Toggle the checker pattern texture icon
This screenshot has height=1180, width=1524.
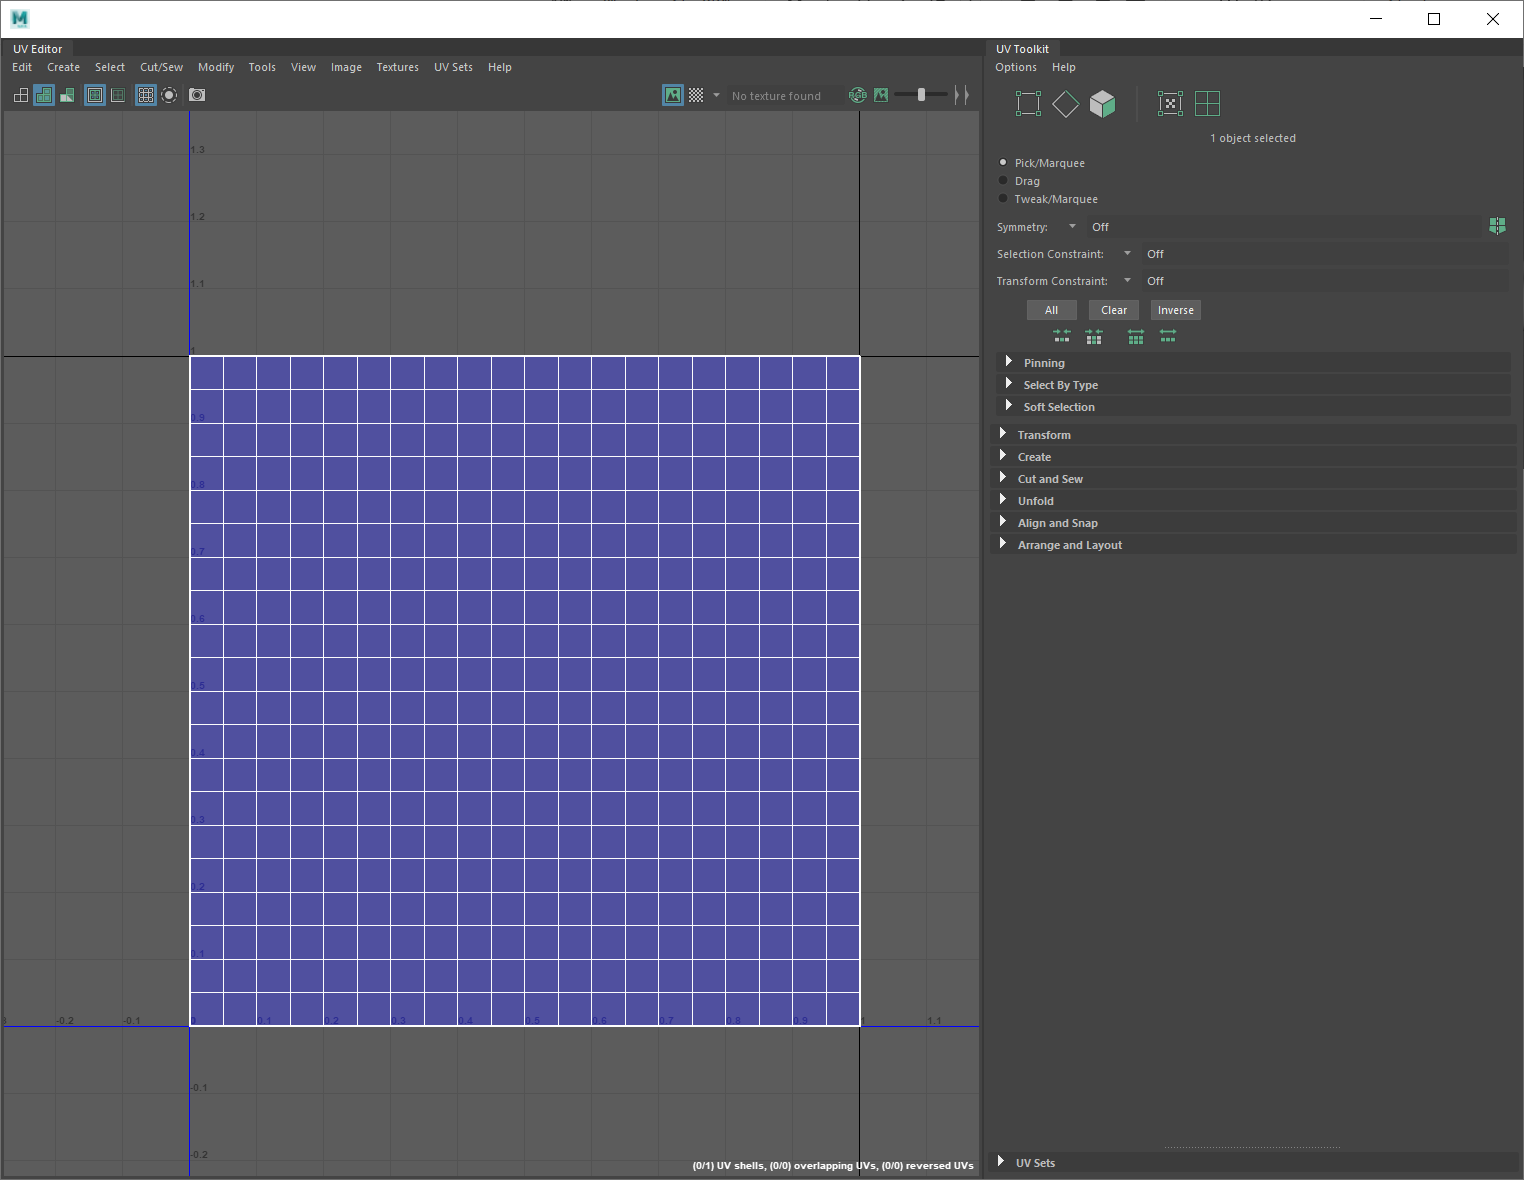pyautogui.click(x=696, y=95)
